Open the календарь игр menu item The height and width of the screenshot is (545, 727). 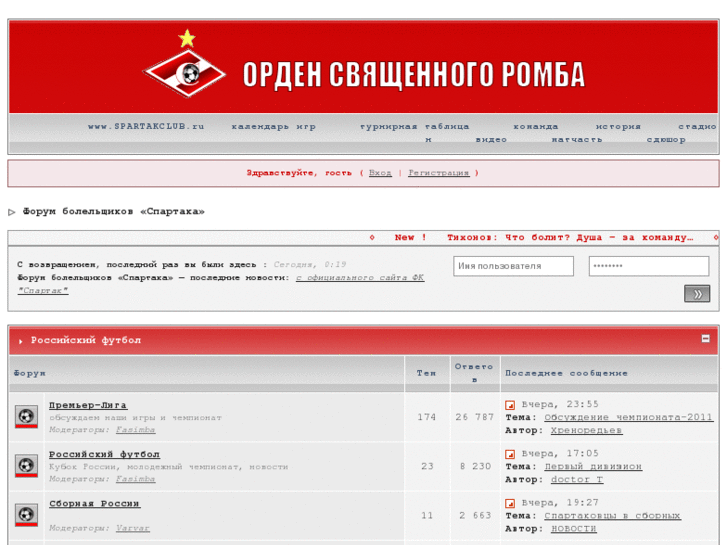click(274, 126)
